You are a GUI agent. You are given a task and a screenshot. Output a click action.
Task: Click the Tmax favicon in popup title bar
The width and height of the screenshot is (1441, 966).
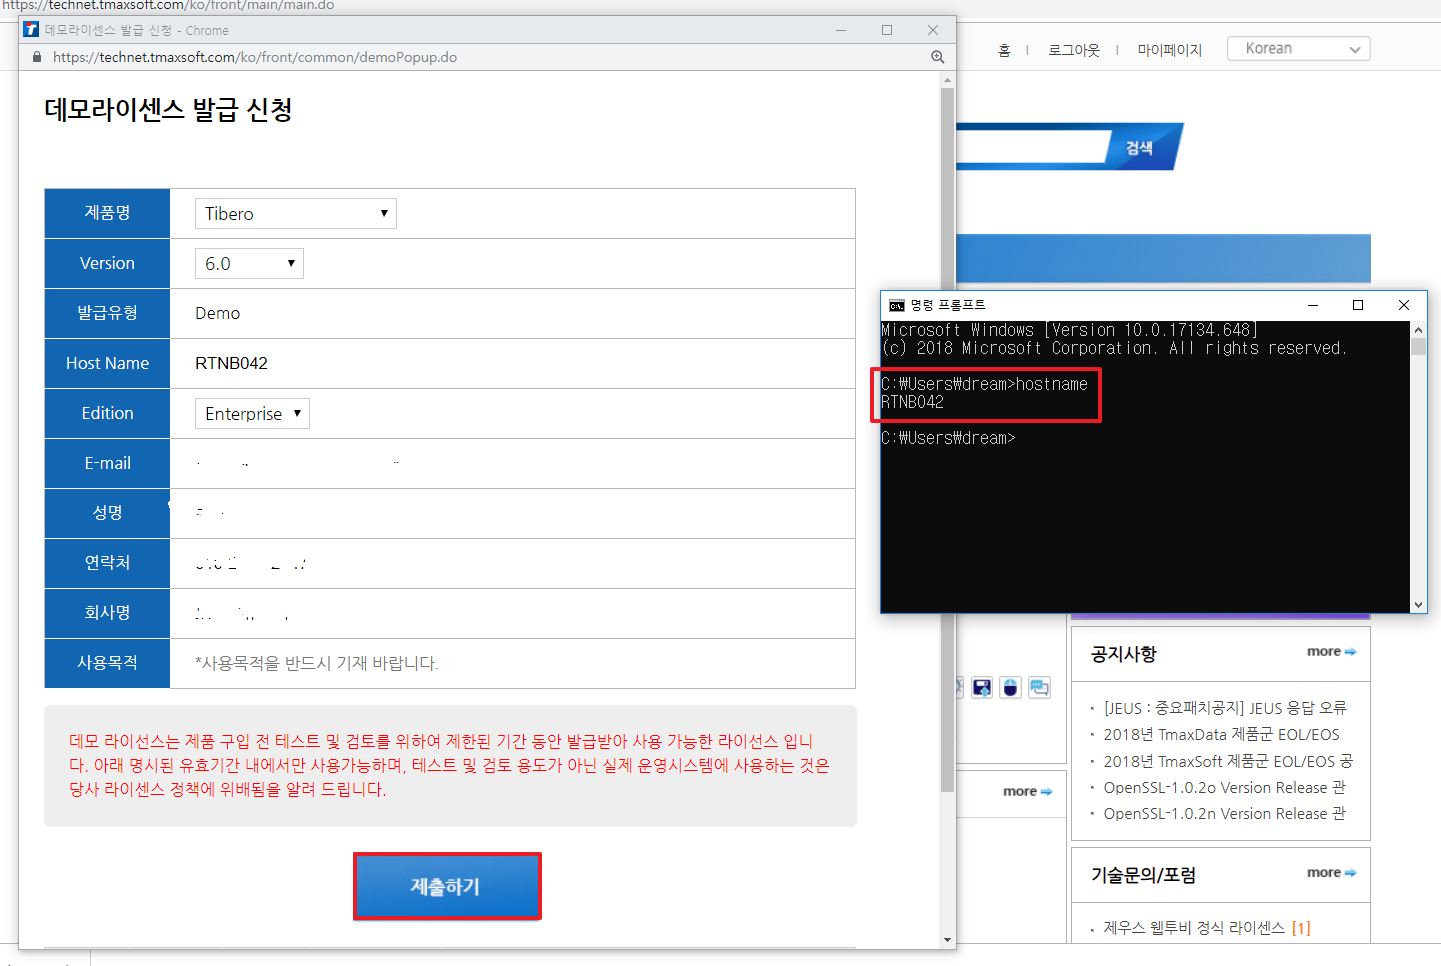(x=31, y=30)
